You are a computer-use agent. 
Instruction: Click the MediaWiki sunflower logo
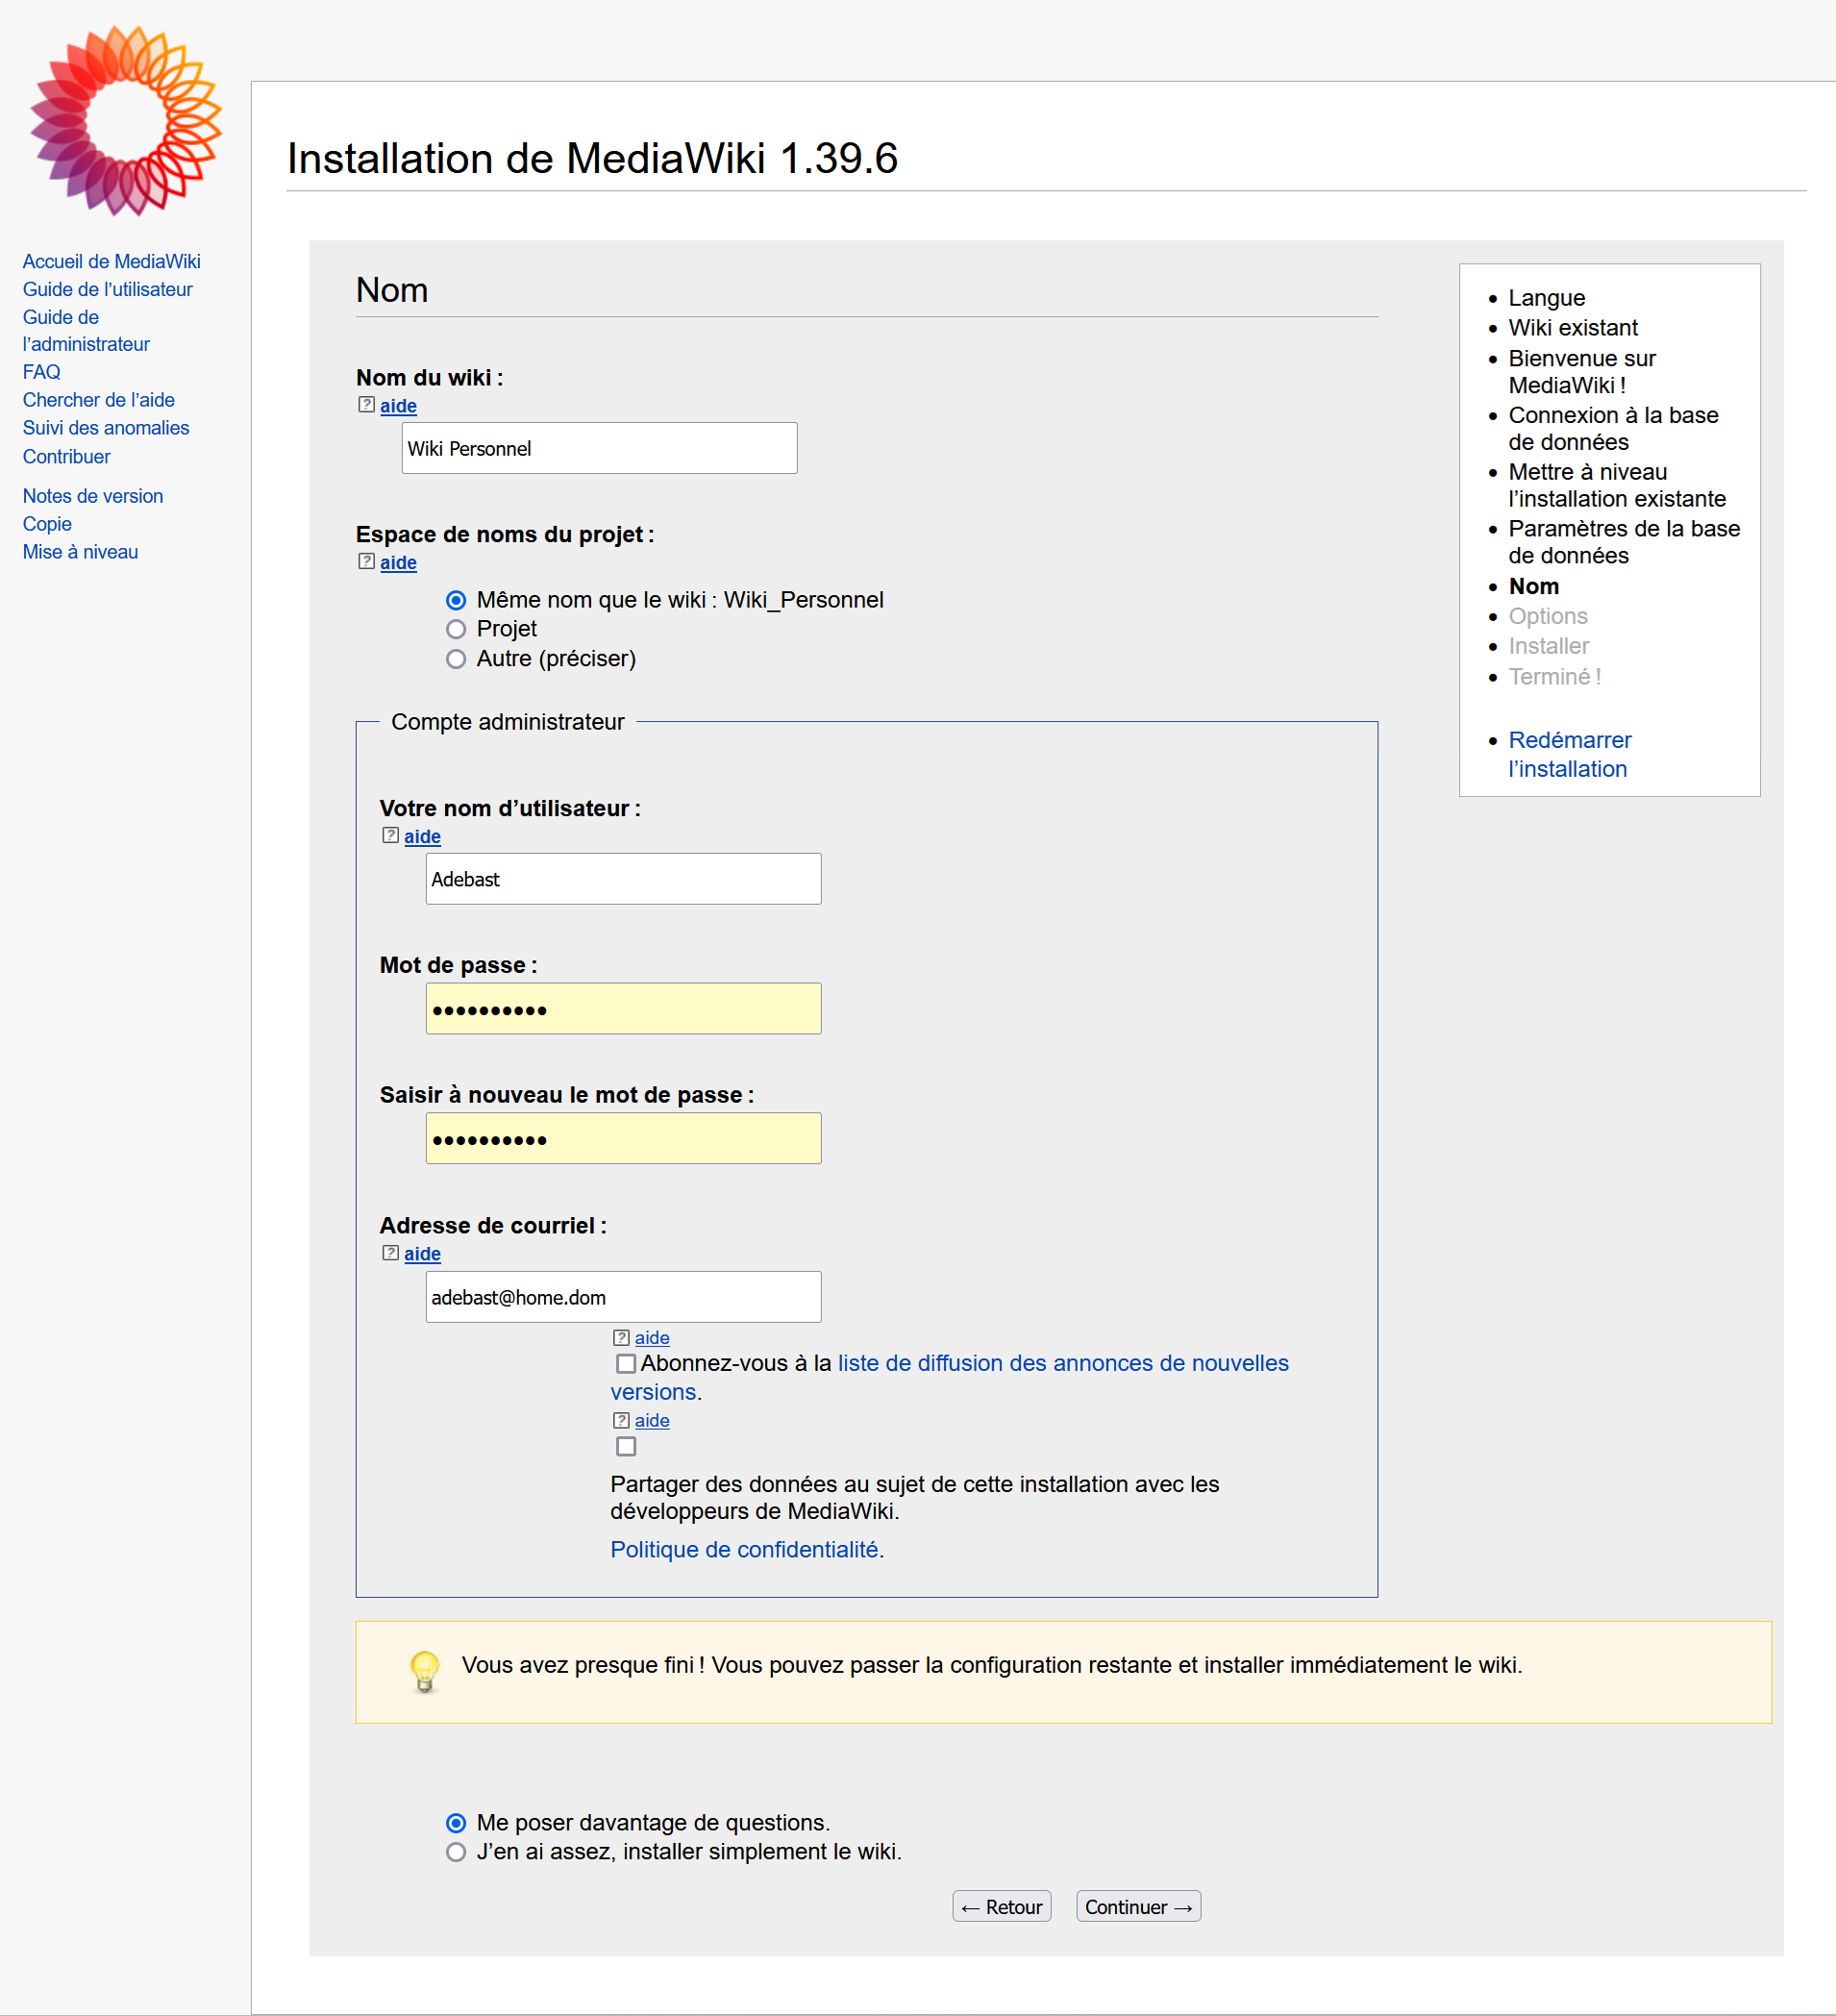[126, 121]
